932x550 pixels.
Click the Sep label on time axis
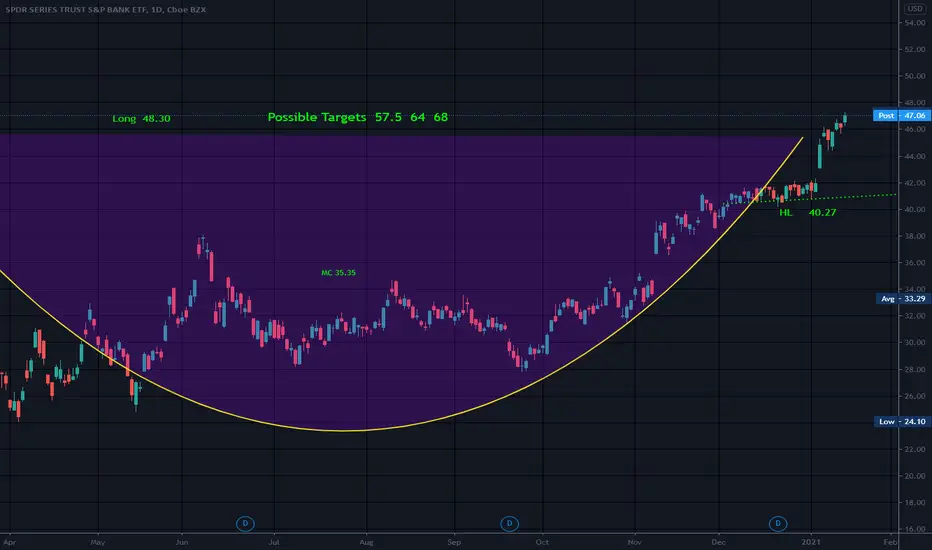(454, 542)
